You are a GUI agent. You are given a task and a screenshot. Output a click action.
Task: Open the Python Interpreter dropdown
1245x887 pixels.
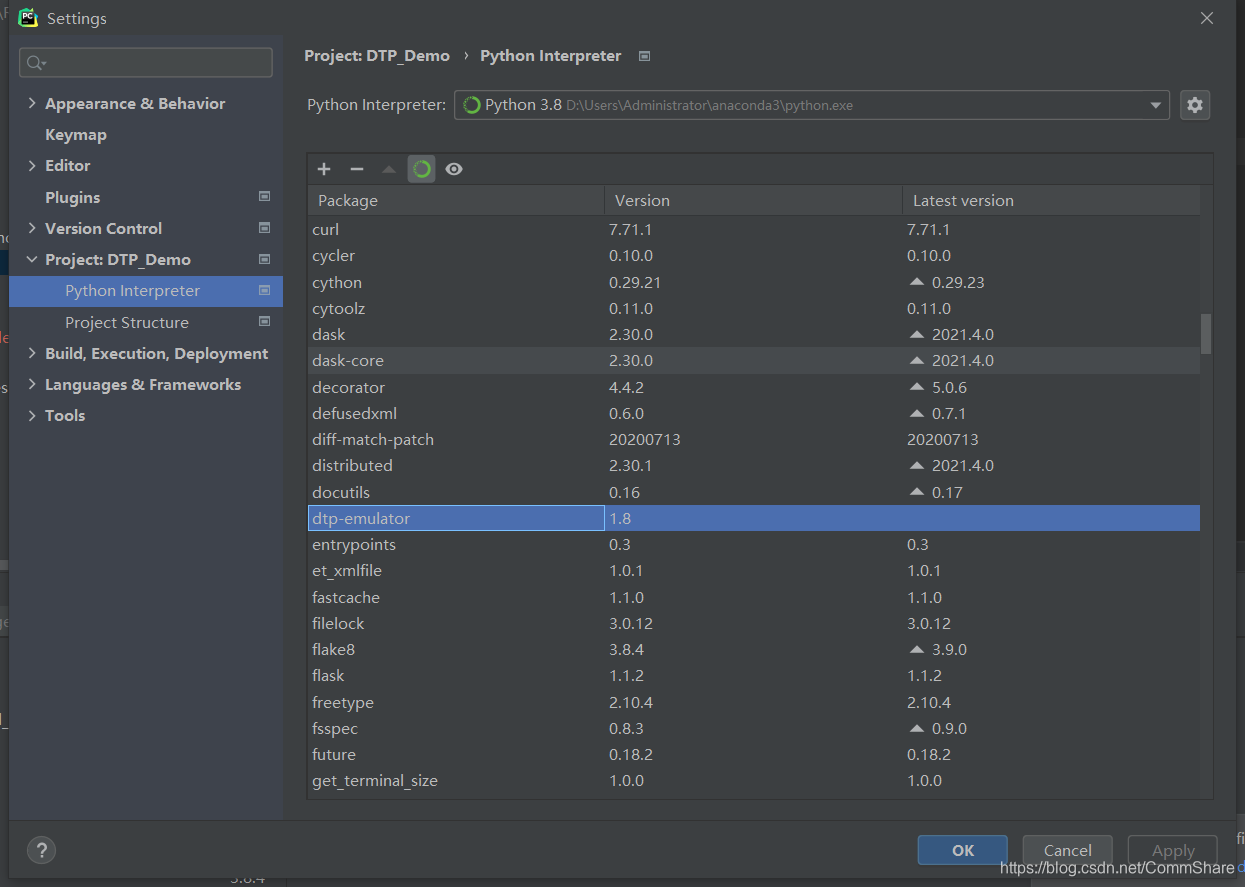(x=1156, y=105)
